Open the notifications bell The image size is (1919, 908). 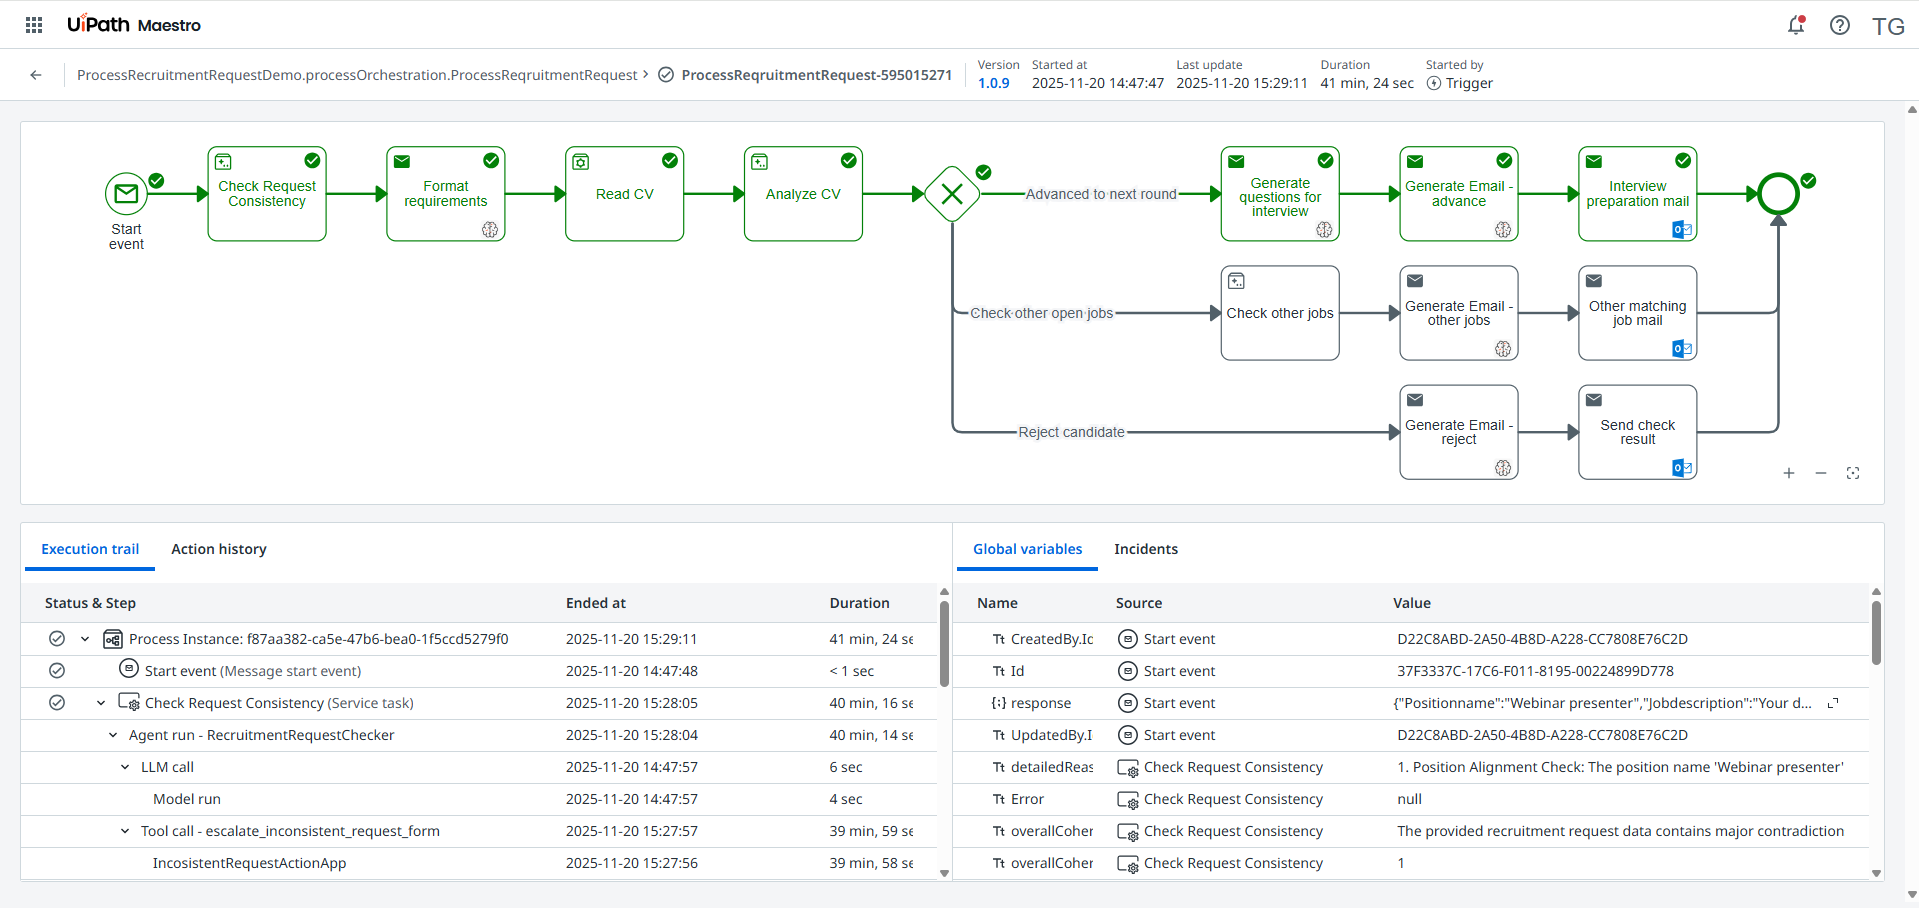pos(1796,25)
